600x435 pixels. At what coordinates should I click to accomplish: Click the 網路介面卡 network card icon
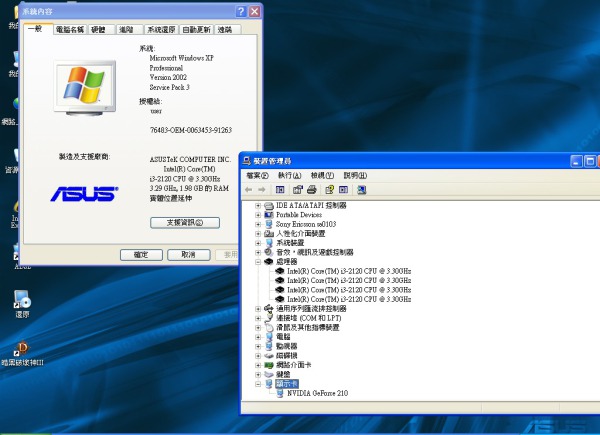[x=269, y=365]
